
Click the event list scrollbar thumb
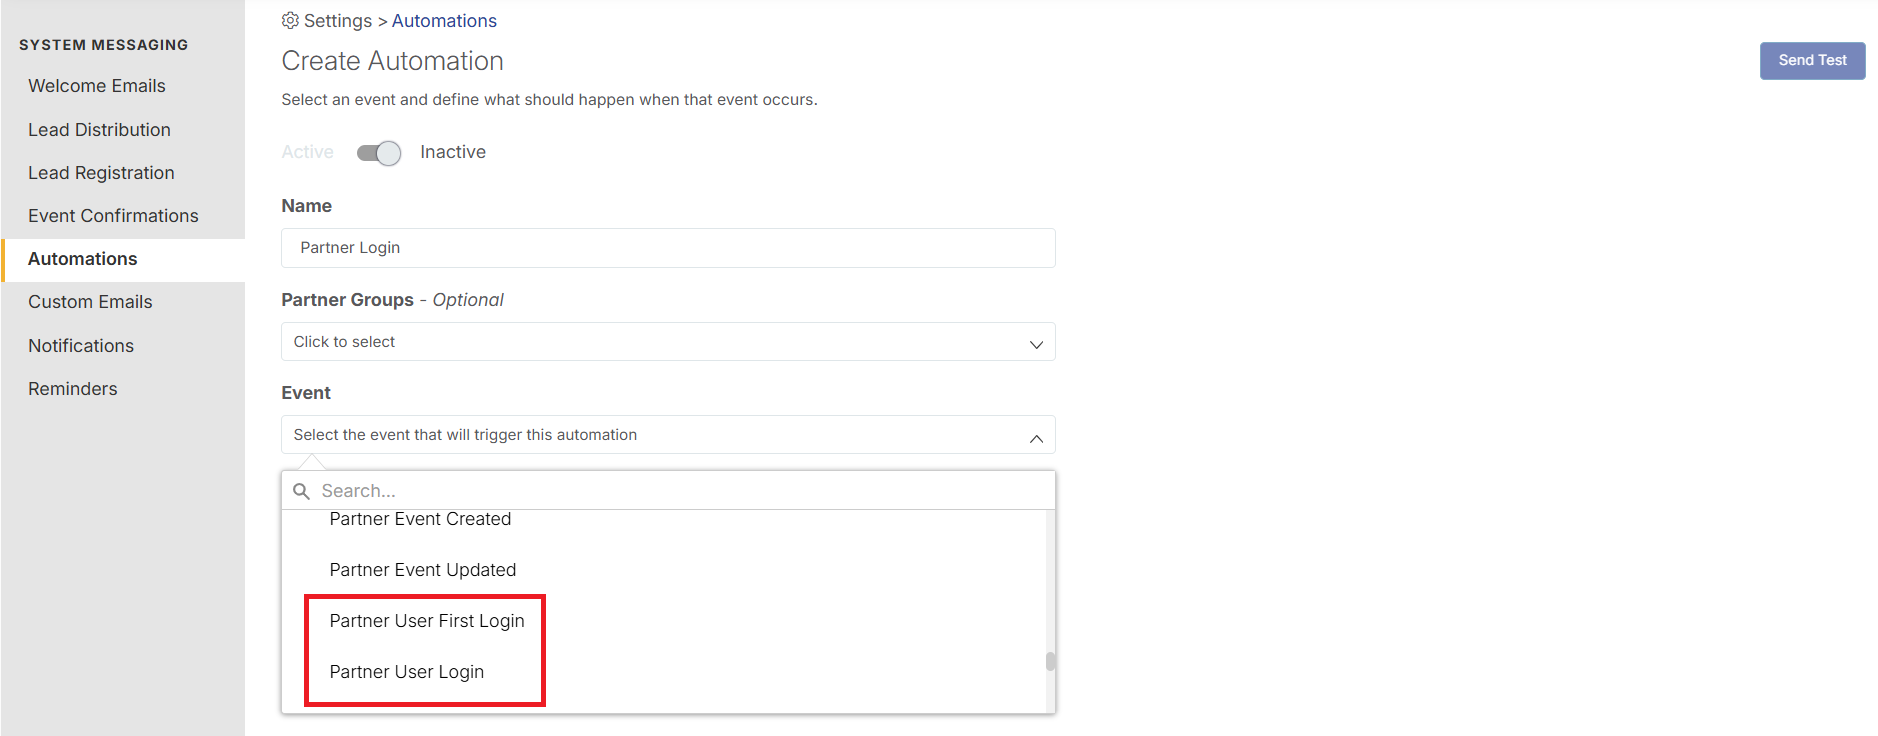1050,661
